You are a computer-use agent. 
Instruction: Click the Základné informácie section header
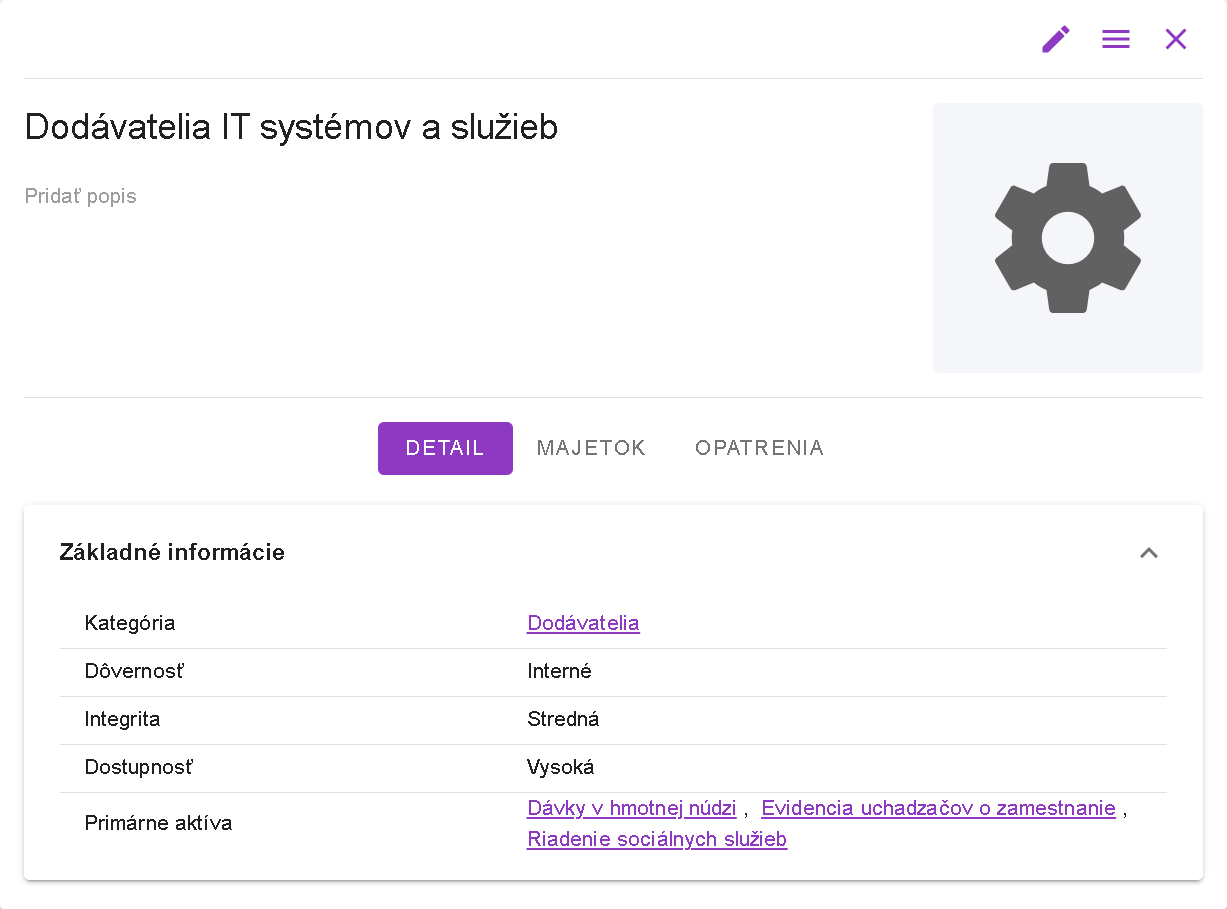point(172,552)
